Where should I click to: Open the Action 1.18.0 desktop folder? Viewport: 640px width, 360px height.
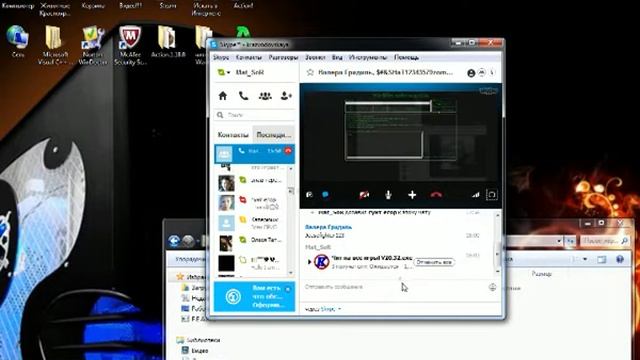(168, 41)
